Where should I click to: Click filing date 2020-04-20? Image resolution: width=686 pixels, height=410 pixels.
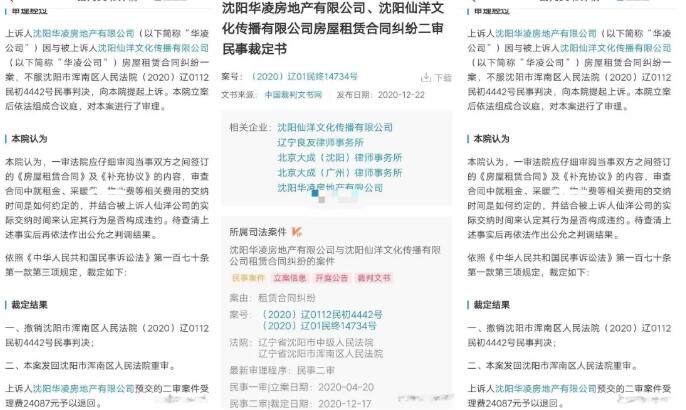346,387
